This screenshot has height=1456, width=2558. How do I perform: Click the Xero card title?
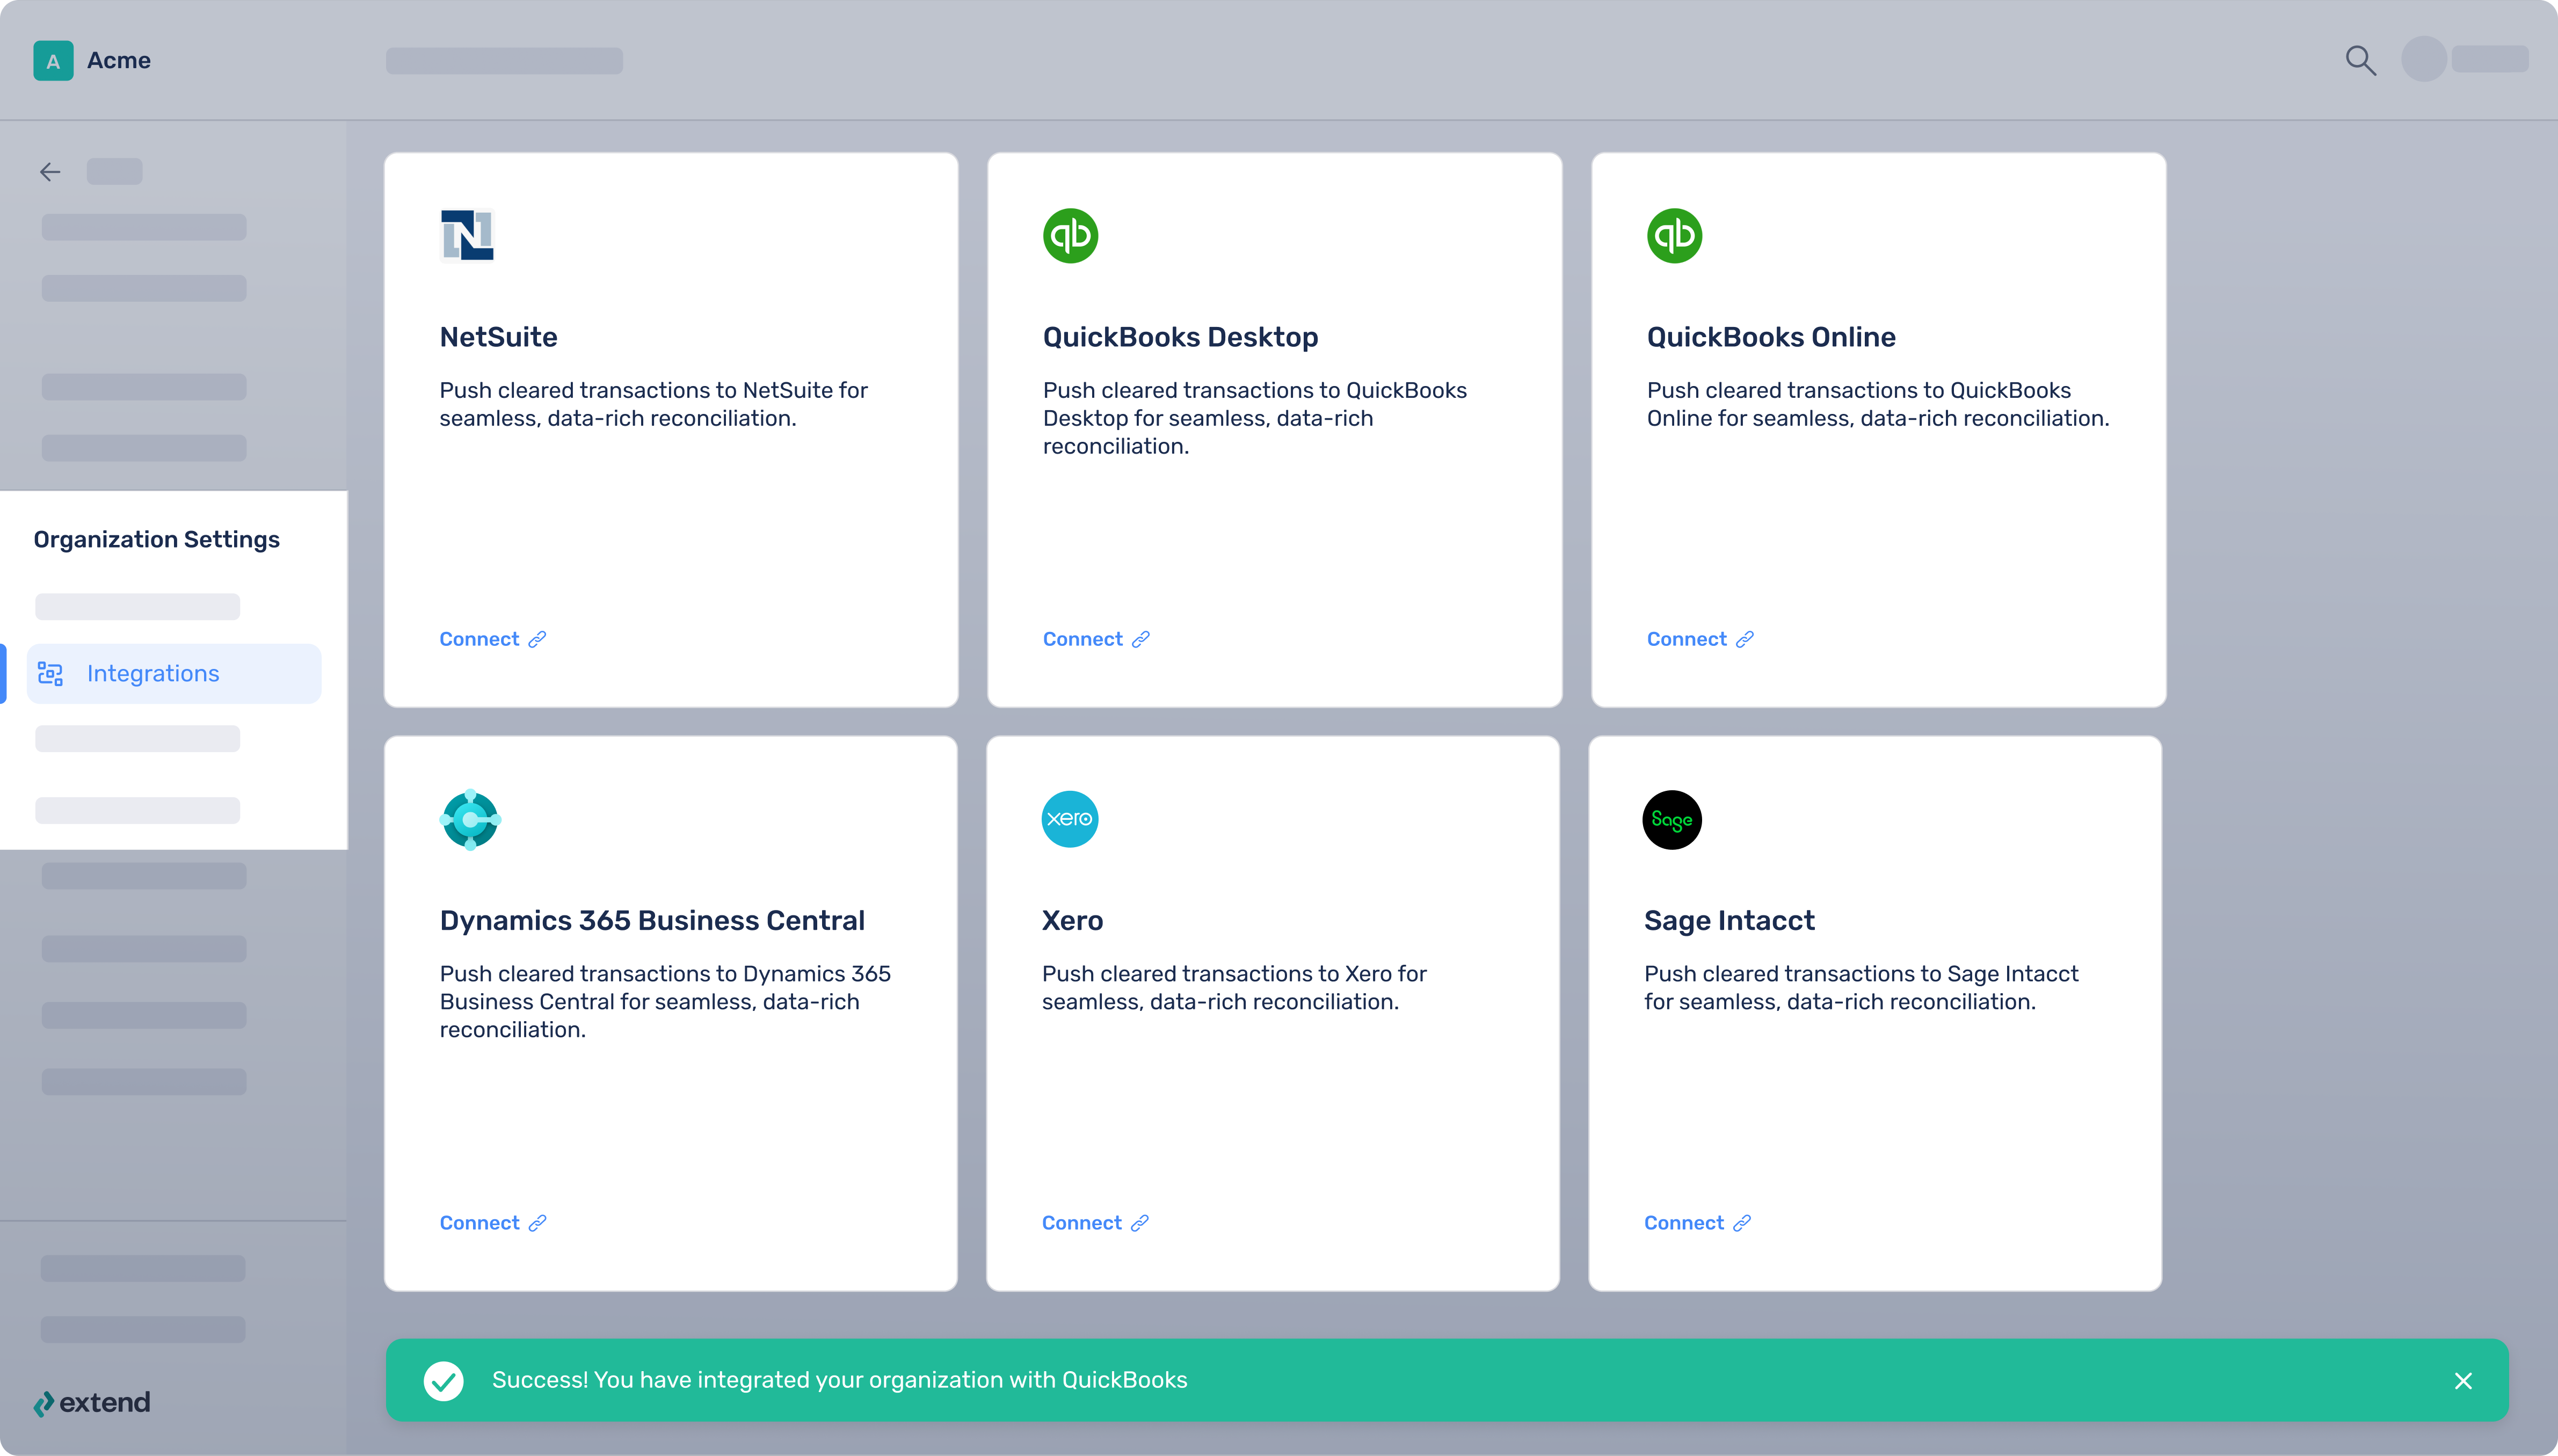pyautogui.click(x=1072, y=920)
